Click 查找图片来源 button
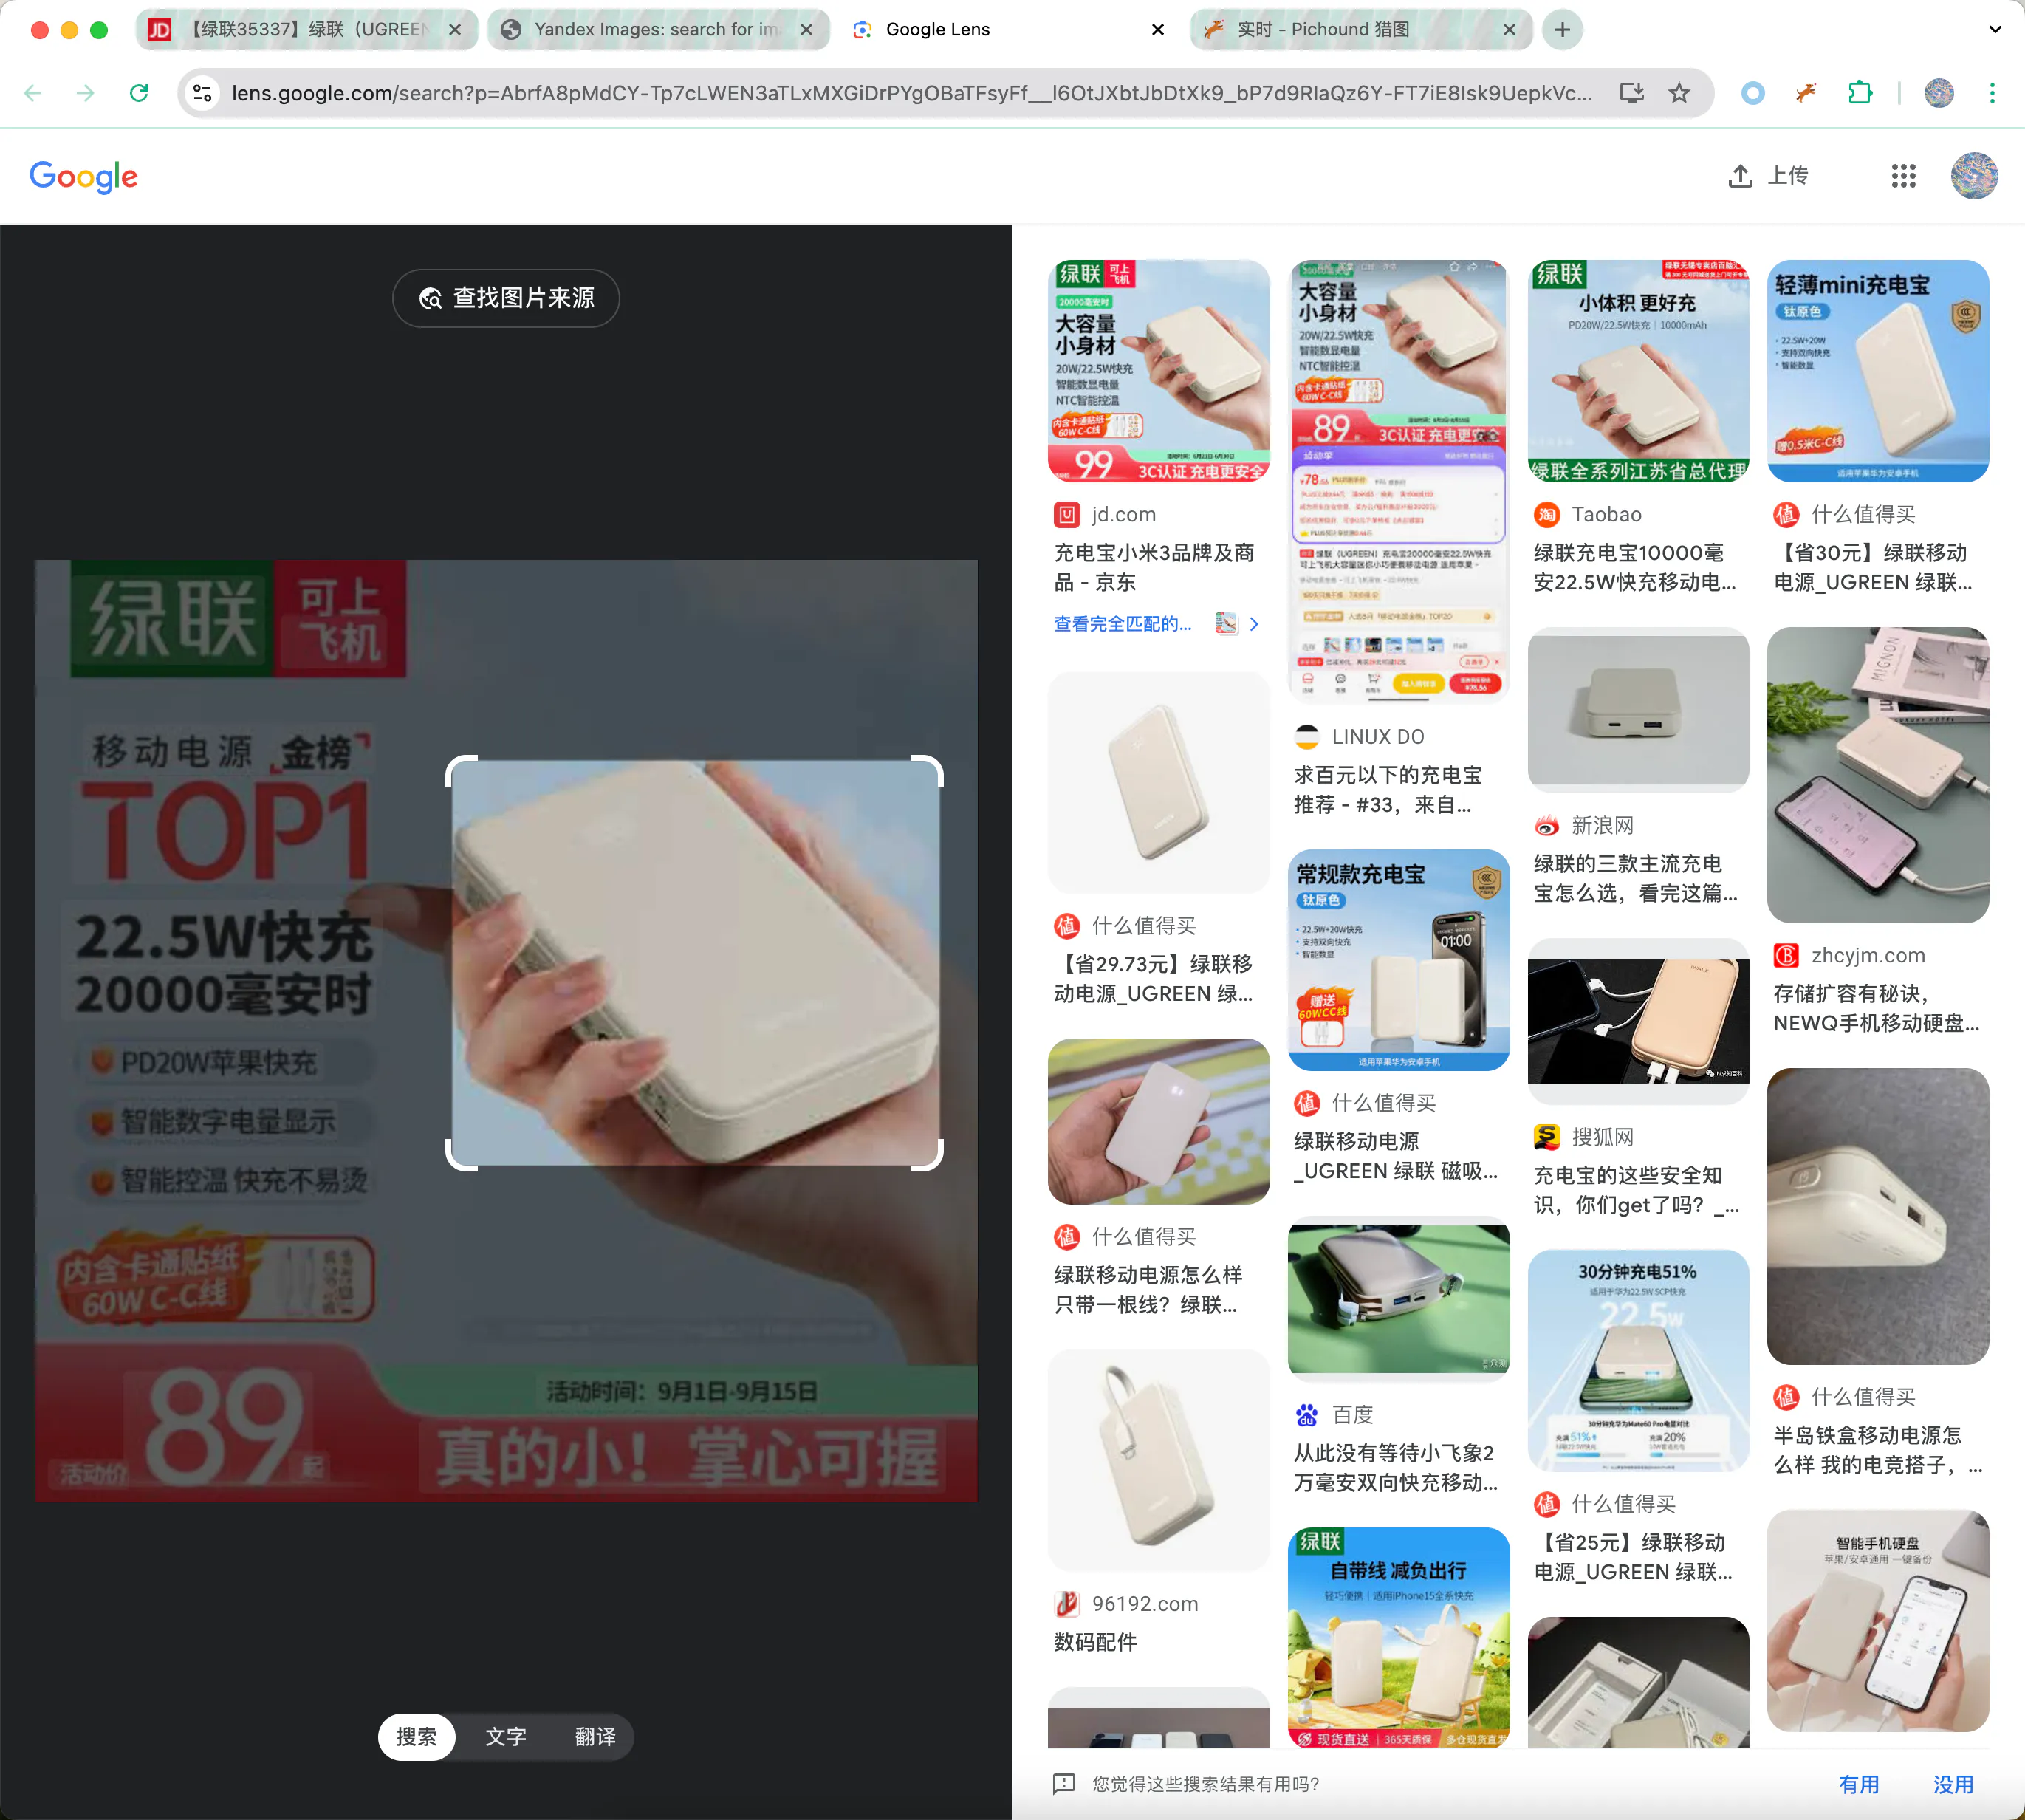 (x=506, y=298)
